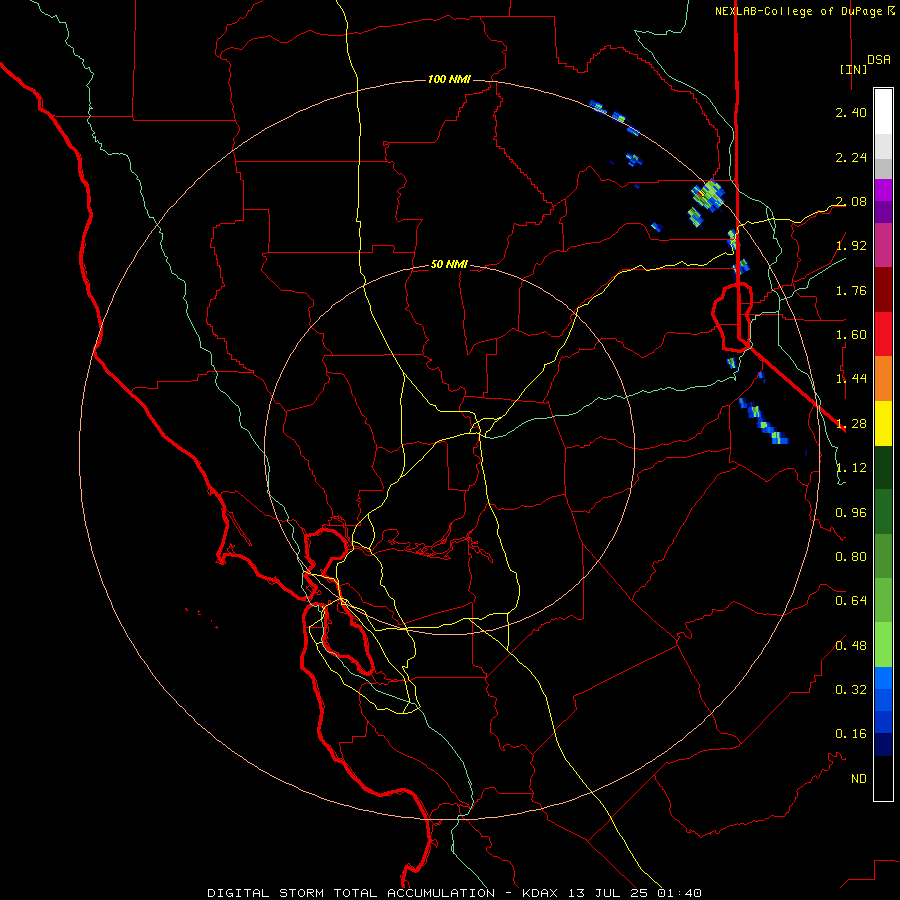The width and height of the screenshot is (900, 900).
Task: Click the 1.60 legend value
Action: [851, 335]
